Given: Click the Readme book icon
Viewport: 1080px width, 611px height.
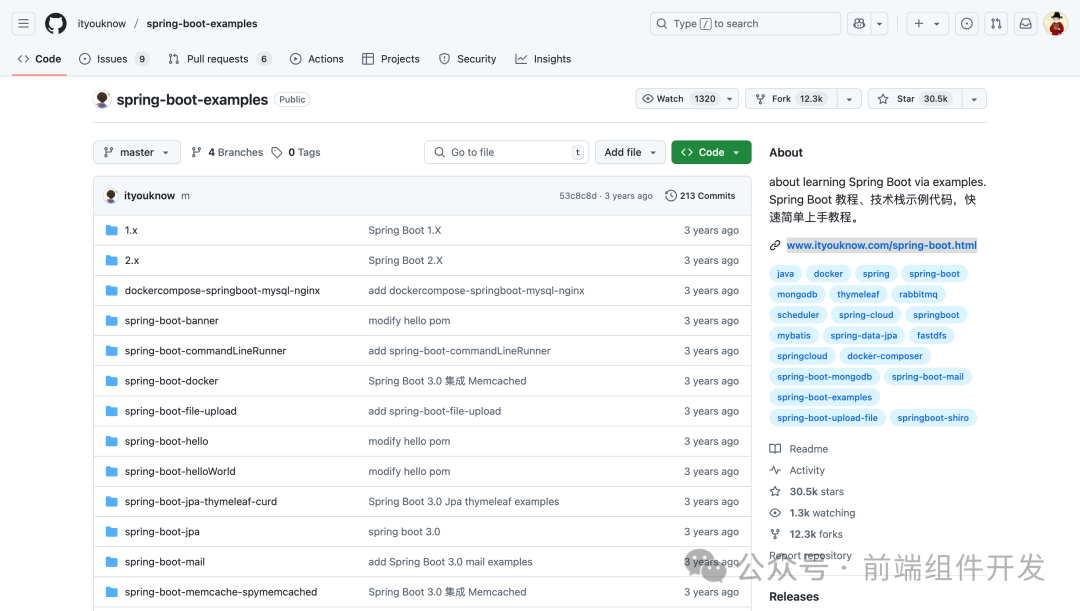Looking at the screenshot, I should (775, 449).
